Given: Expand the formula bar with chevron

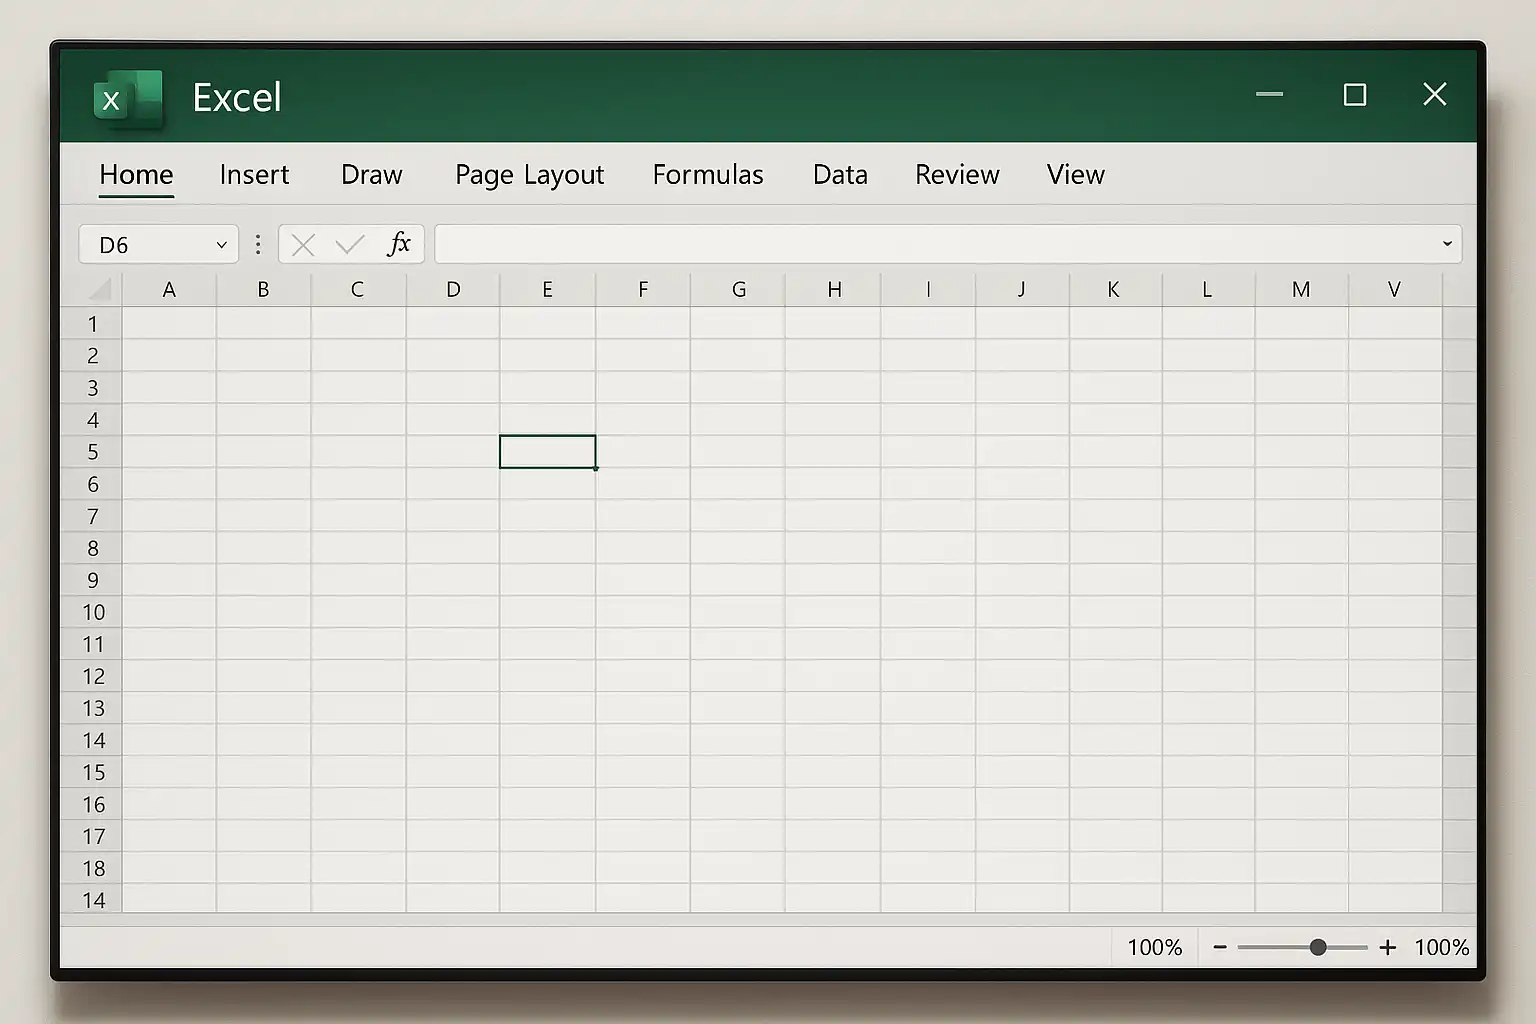Looking at the screenshot, I should click(1446, 244).
